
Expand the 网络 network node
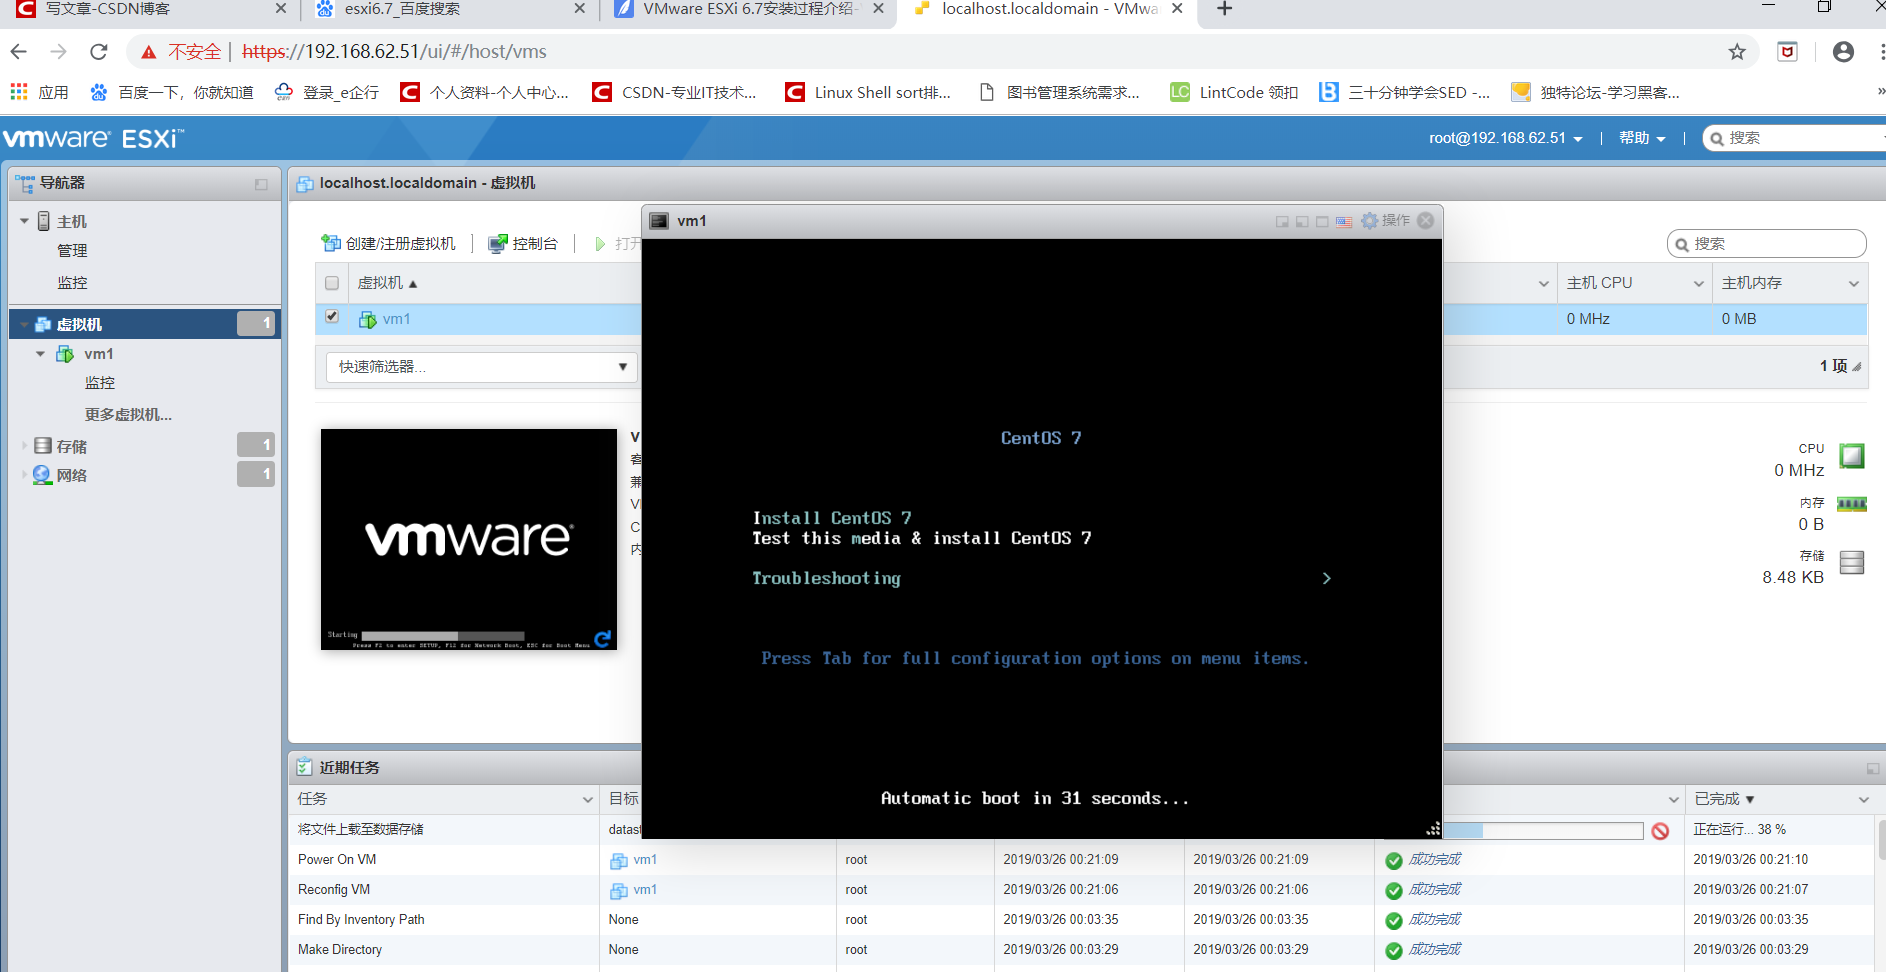[x=25, y=475]
